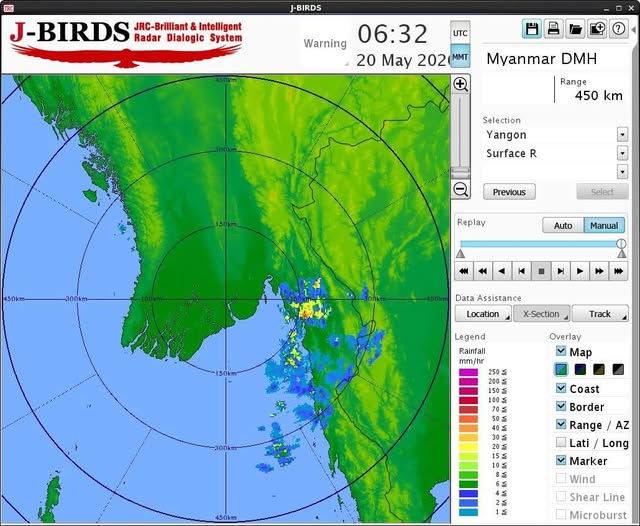The width and height of the screenshot is (640, 526).
Task: Zoom out with the magnifier minus
Action: [461, 189]
